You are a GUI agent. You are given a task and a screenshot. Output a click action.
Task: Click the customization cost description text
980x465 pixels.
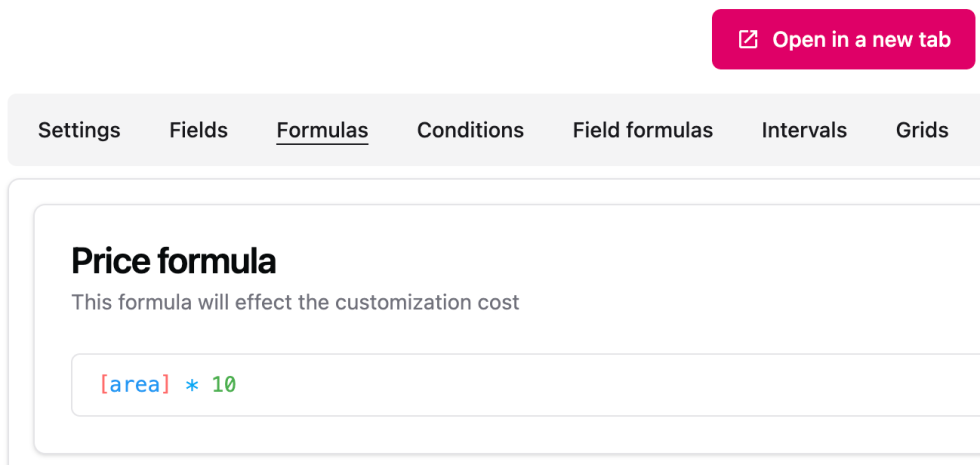pos(295,302)
